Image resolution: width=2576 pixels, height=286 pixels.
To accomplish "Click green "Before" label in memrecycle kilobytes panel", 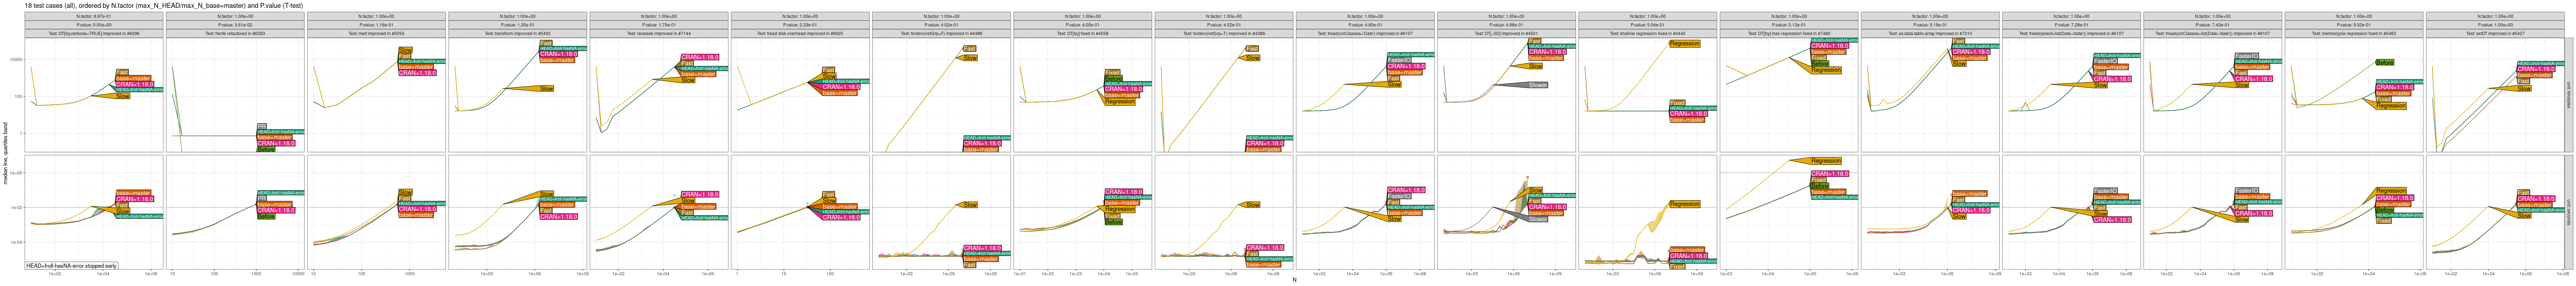I will (2384, 62).
